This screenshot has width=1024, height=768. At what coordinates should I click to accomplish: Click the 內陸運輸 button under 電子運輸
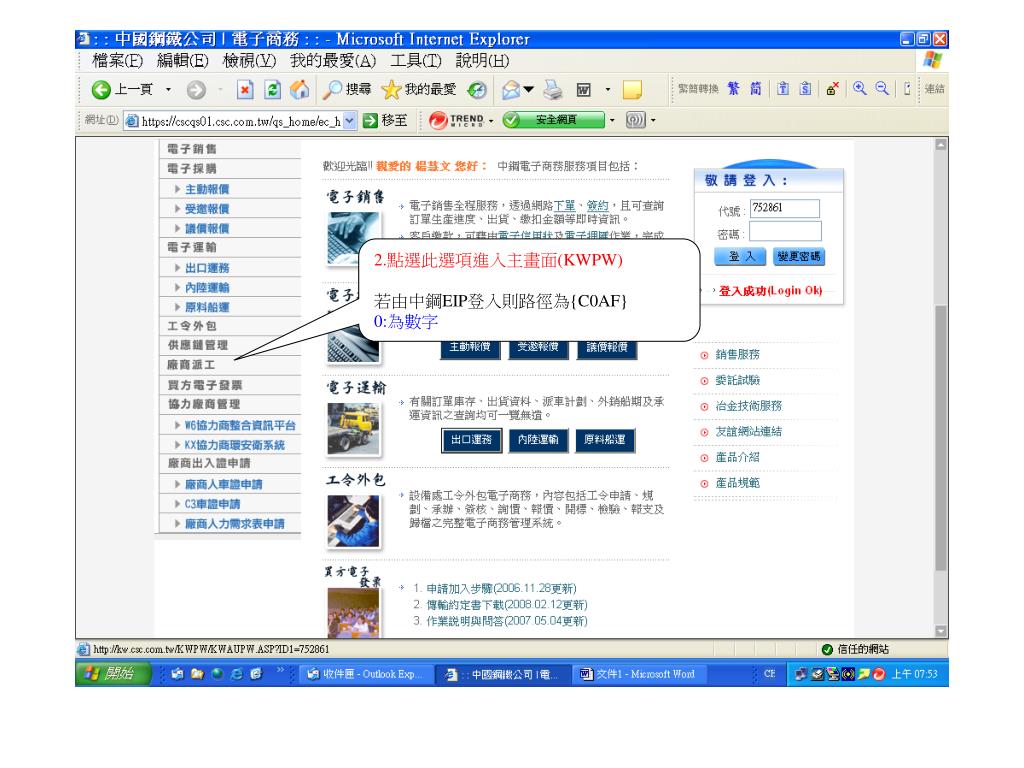point(538,440)
